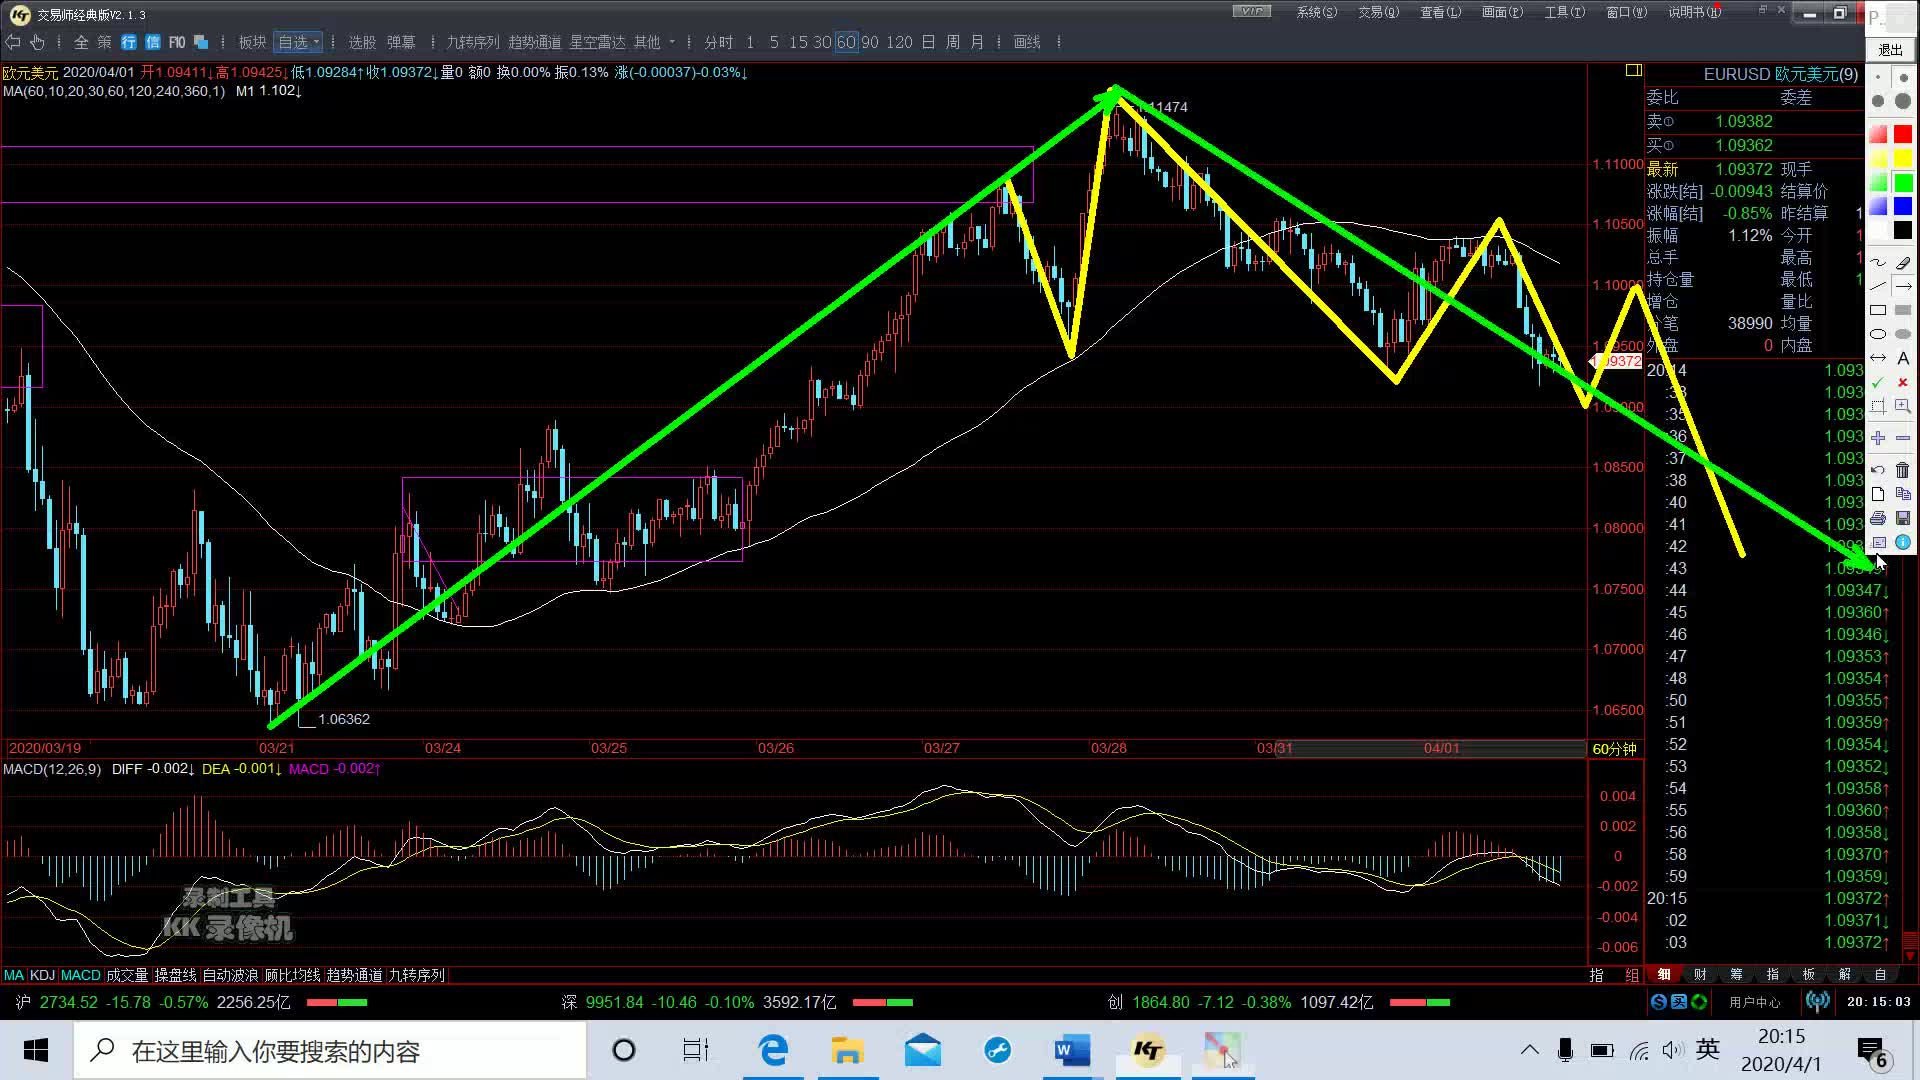Click the 画线 draw line button
This screenshot has height=1080, width=1920.
pos(1027,42)
